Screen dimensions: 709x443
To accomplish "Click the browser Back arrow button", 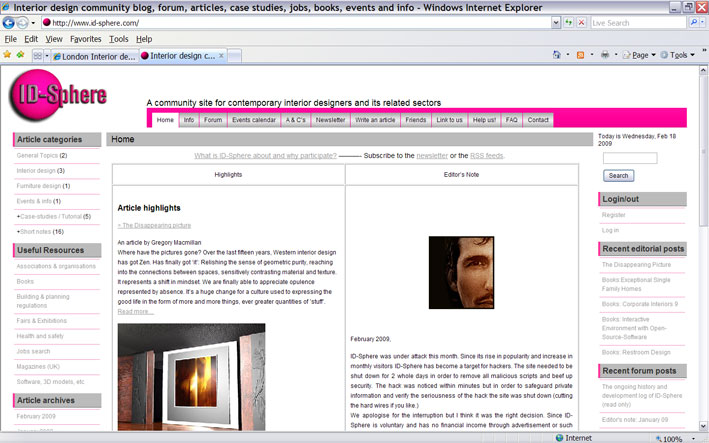I will (9, 23).
